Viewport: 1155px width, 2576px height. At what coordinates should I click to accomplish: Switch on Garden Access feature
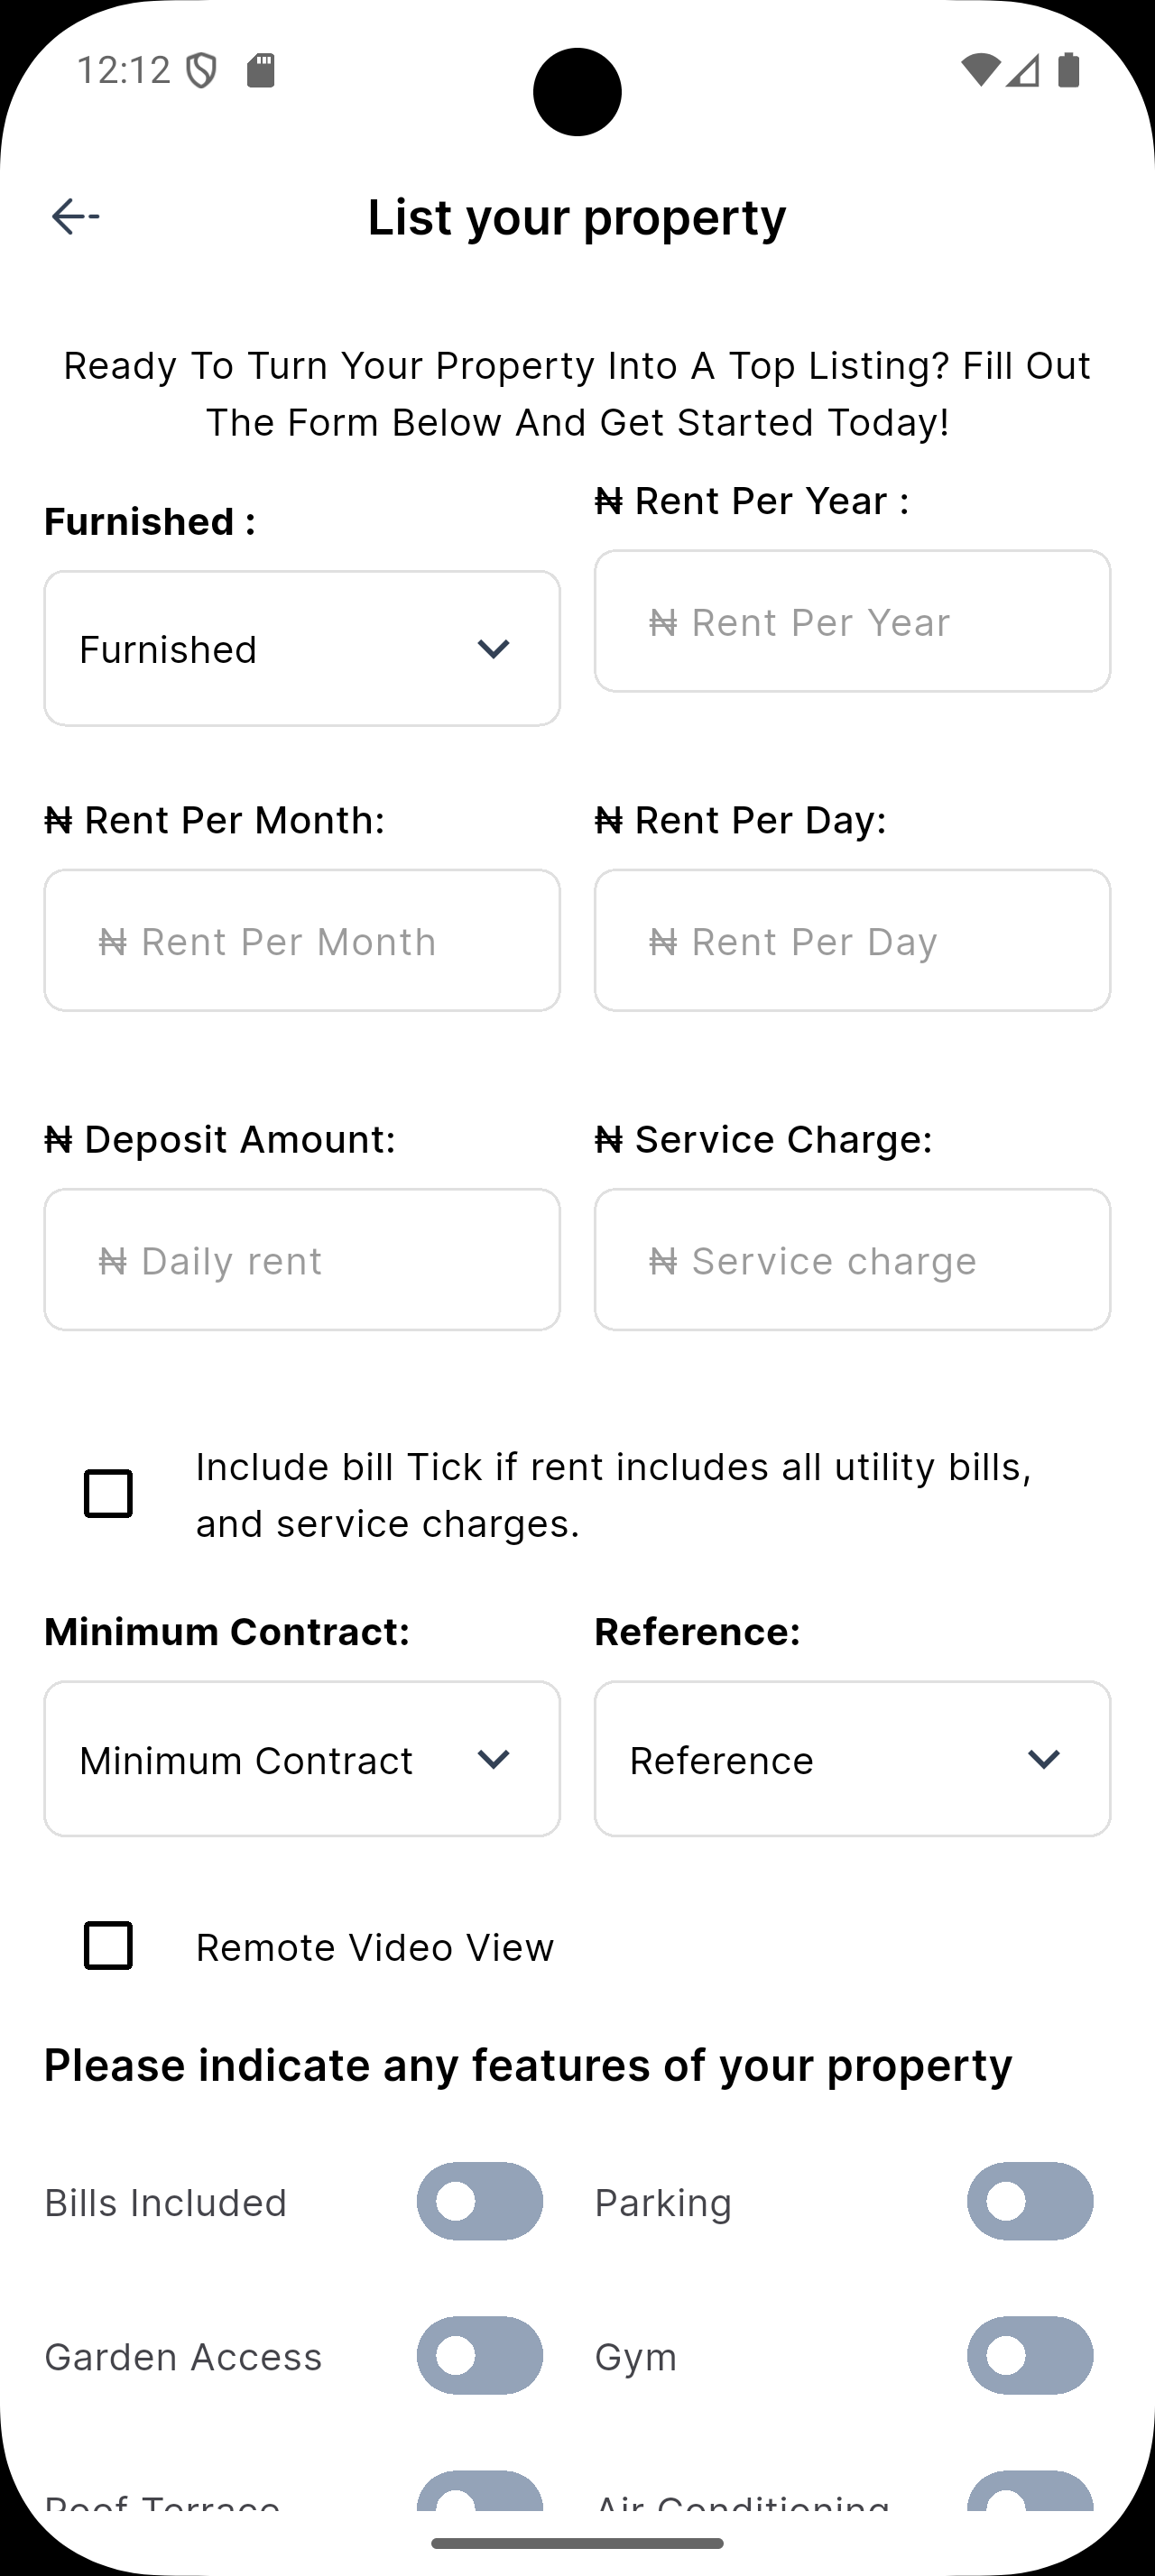480,2356
